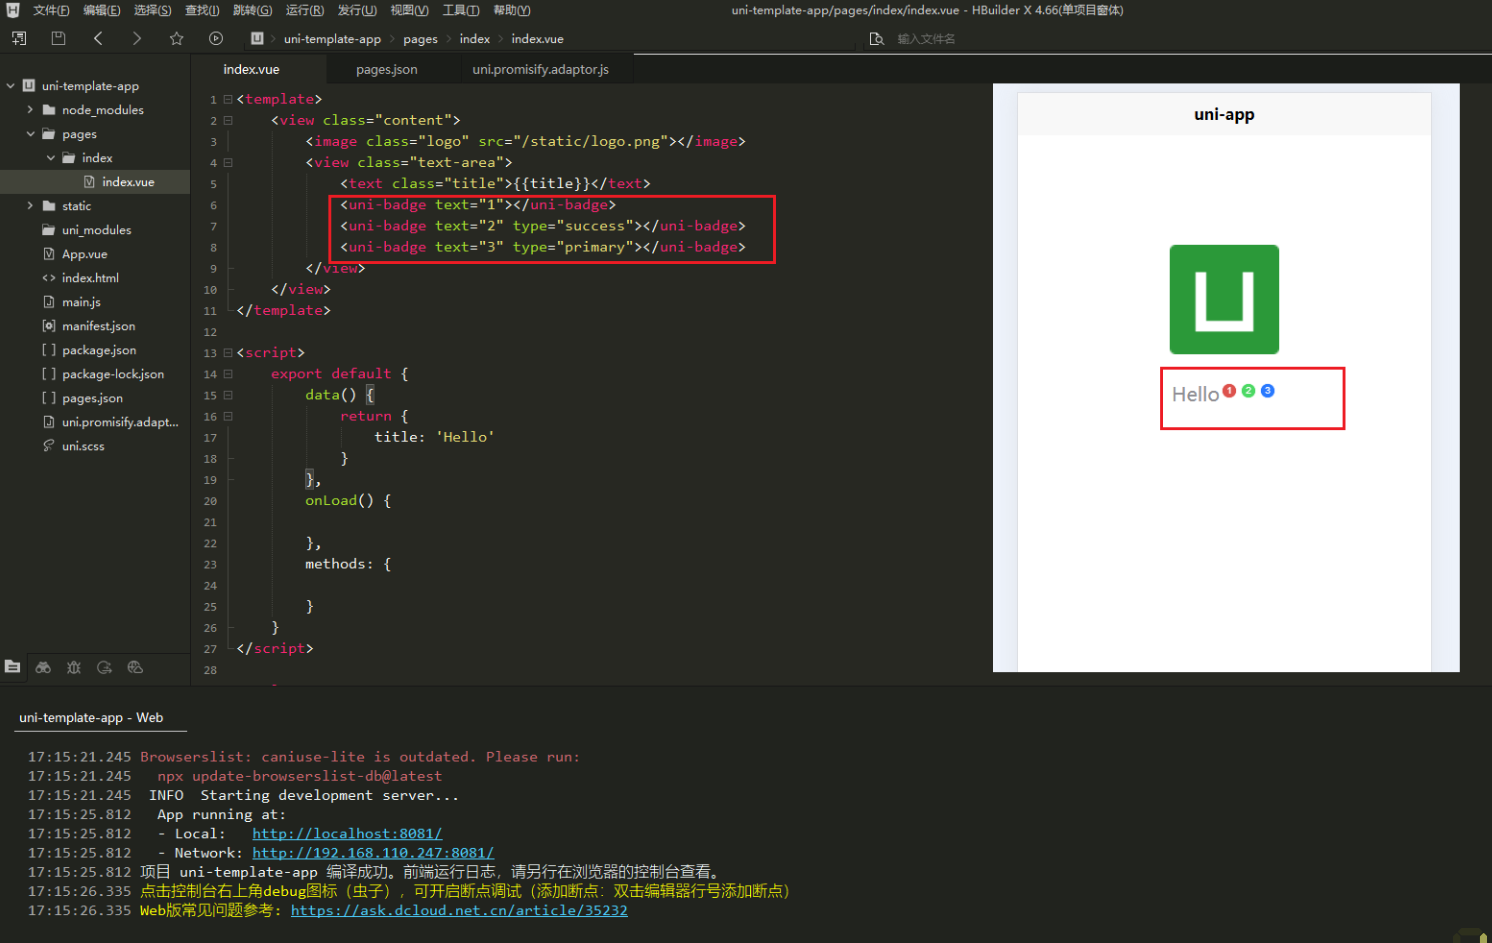Navigate forward with the right arrow

click(137, 38)
